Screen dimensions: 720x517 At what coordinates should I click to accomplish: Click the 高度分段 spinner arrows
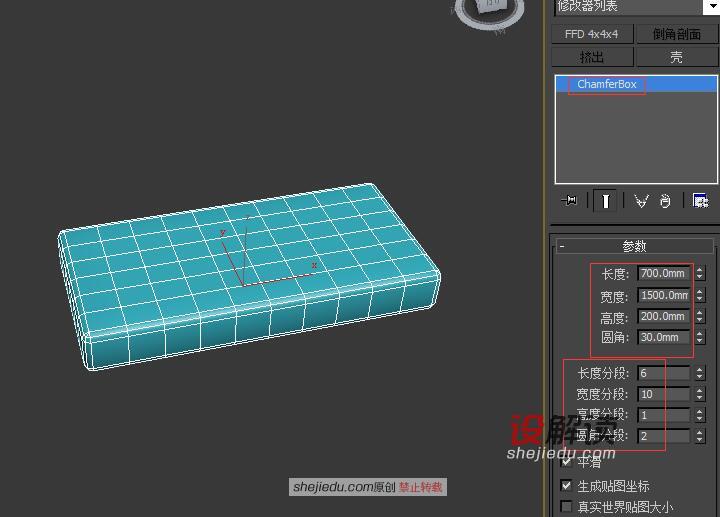click(699, 415)
